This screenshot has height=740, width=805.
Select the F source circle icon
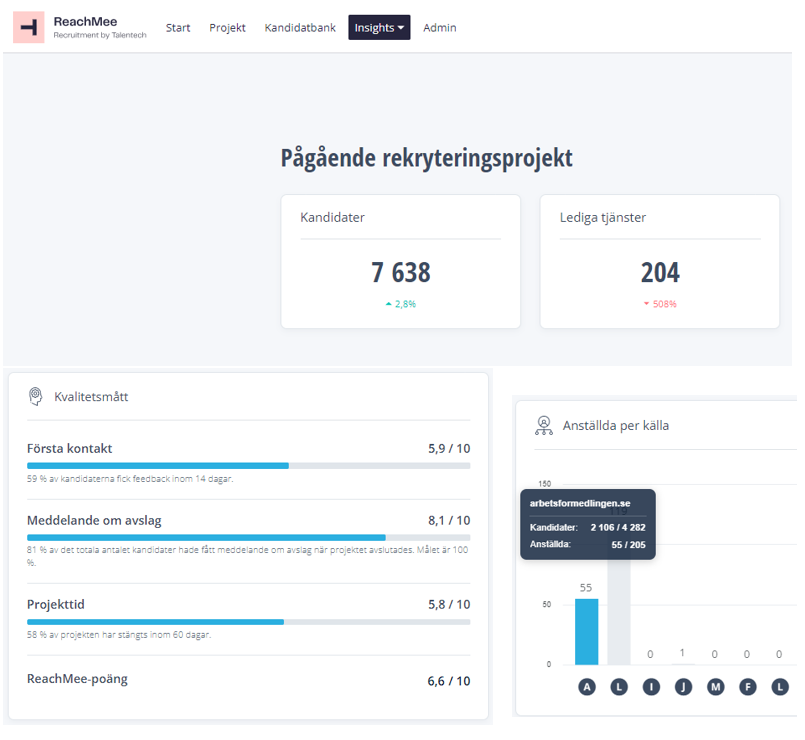[748, 687]
